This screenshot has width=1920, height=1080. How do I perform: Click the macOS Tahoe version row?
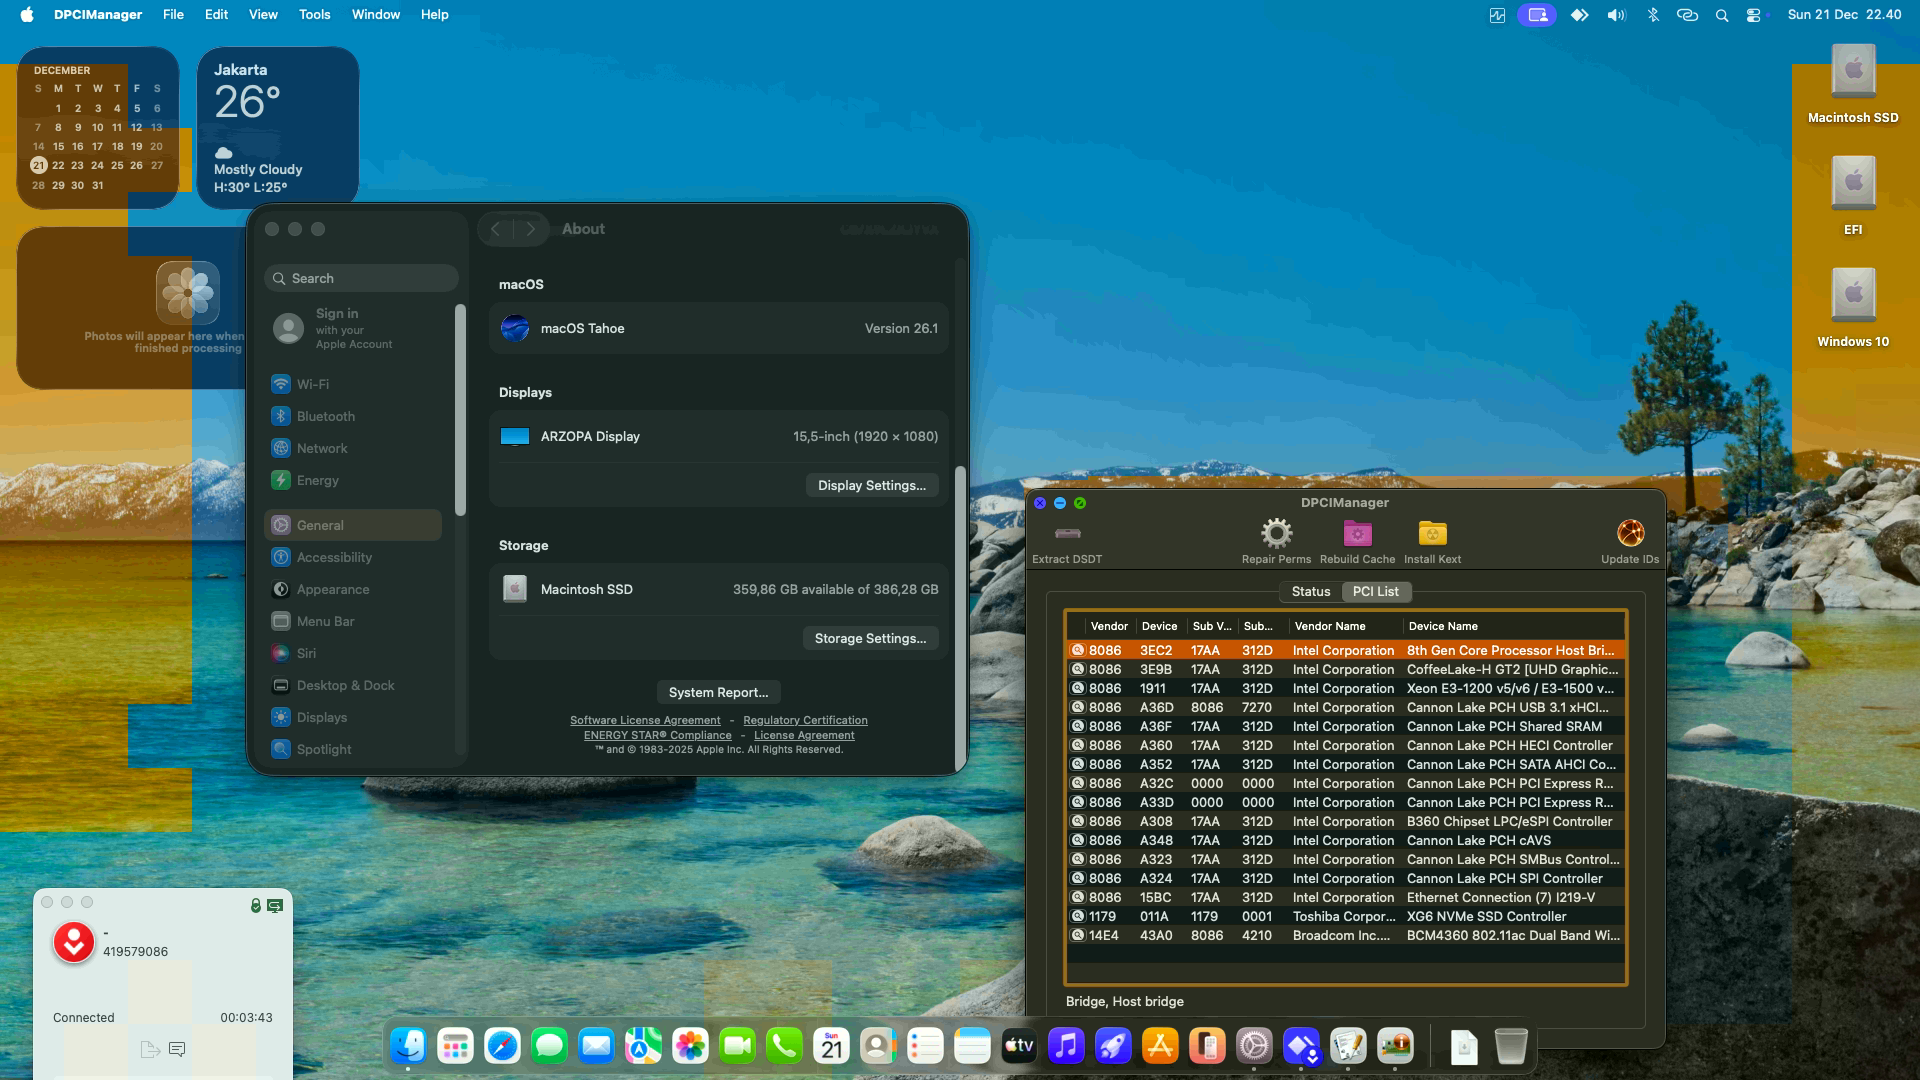(x=718, y=328)
